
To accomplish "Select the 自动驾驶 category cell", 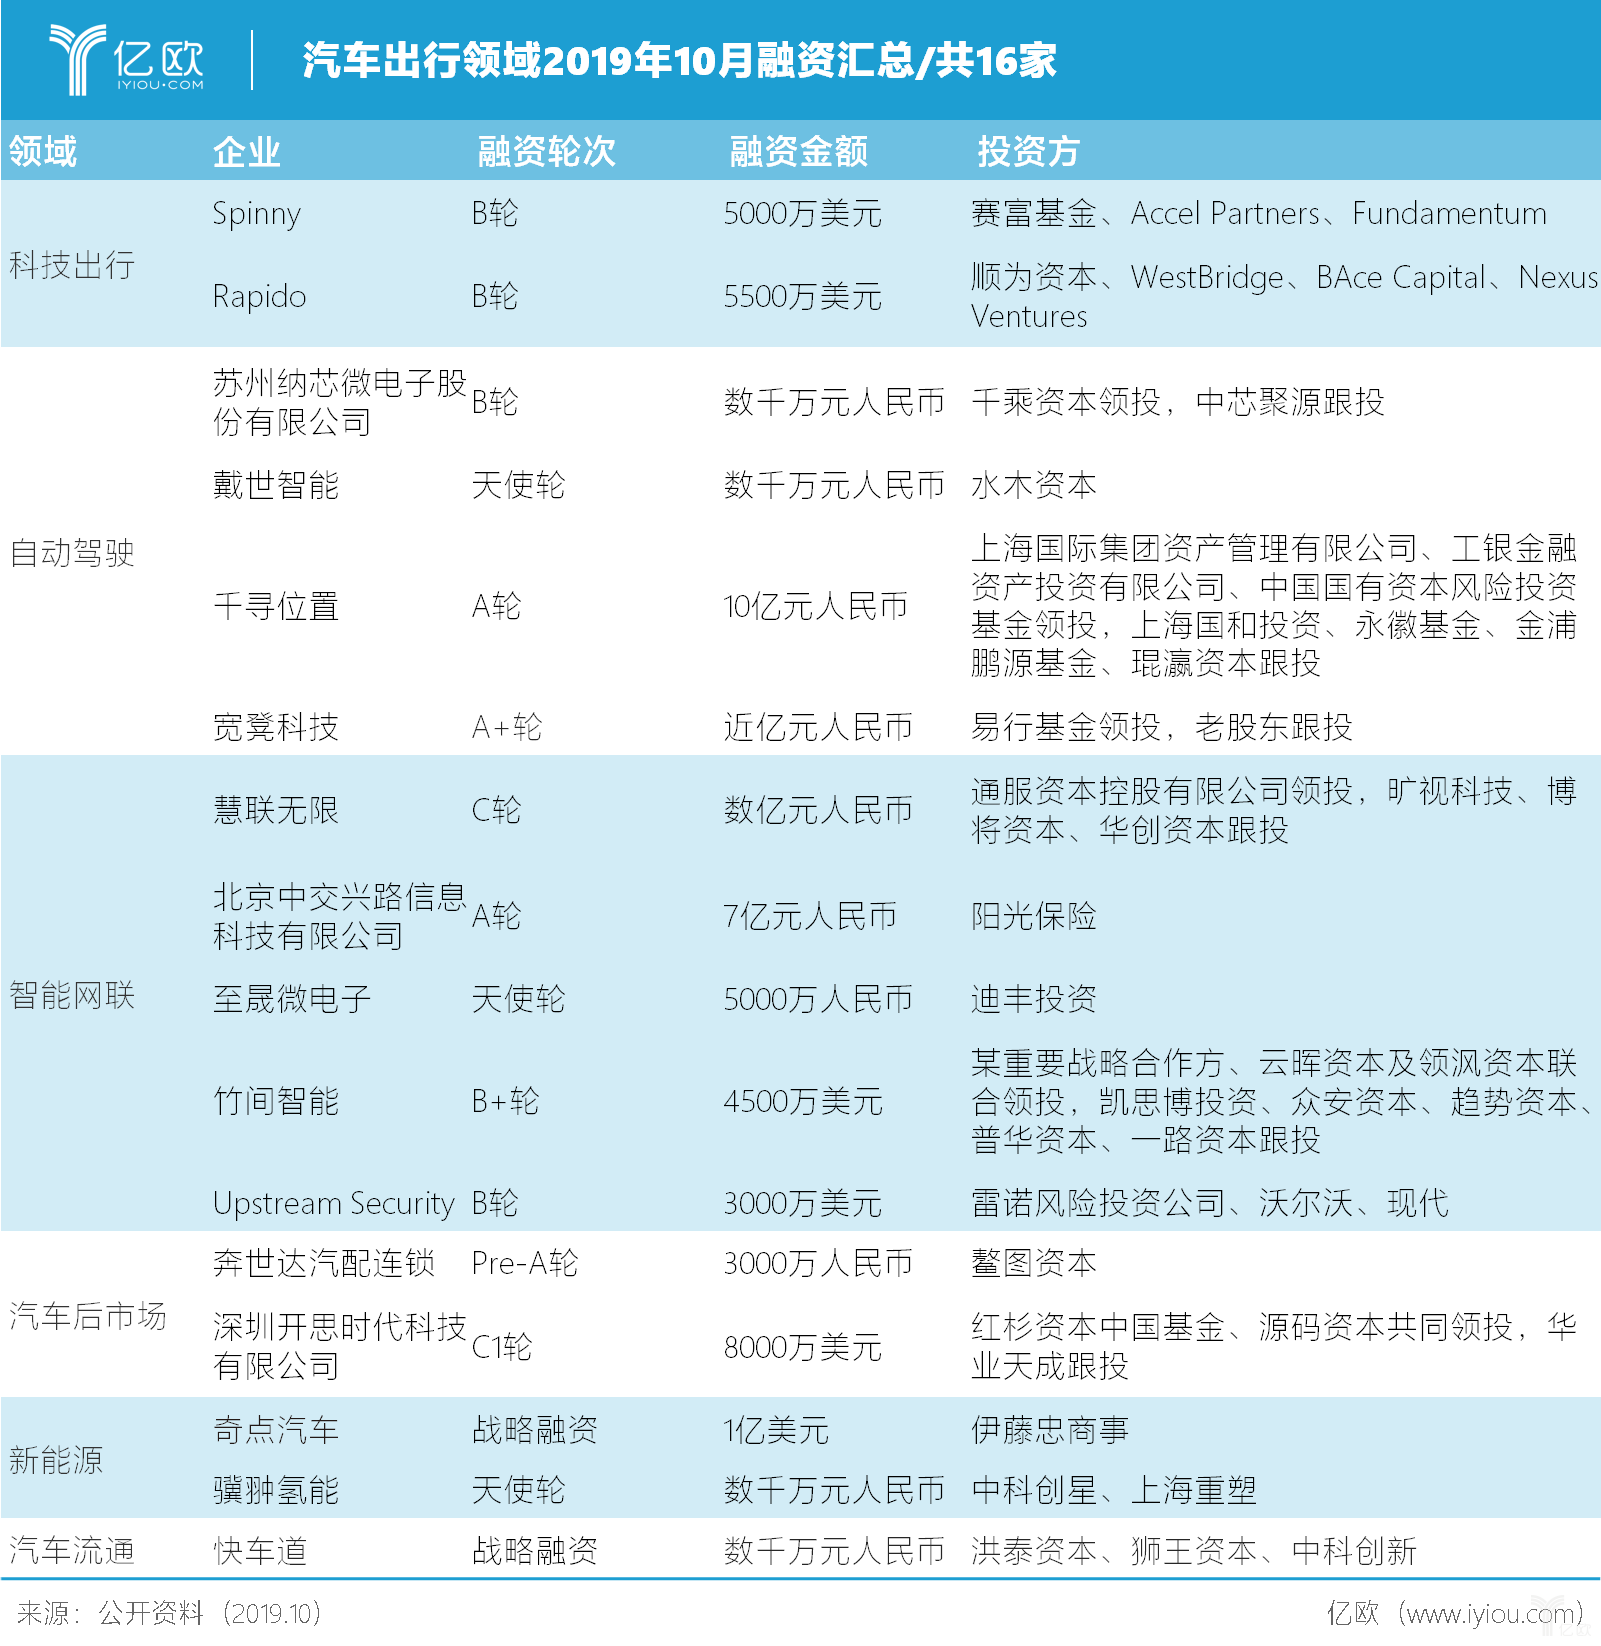I will (72, 552).
